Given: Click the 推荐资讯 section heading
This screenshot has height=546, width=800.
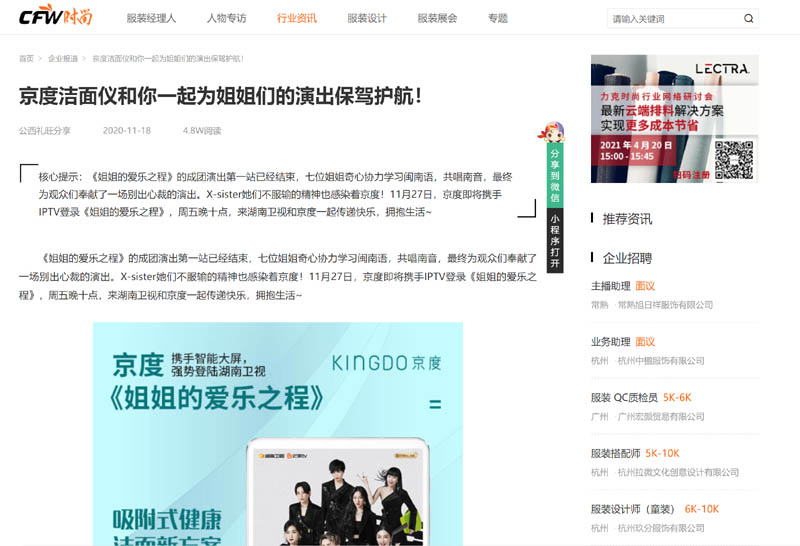Looking at the screenshot, I should [627, 219].
